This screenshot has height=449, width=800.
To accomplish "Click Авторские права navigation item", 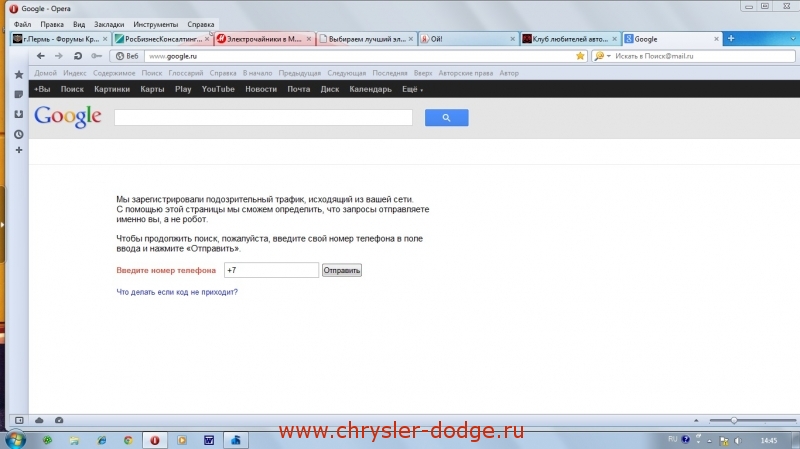I will pos(466,73).
